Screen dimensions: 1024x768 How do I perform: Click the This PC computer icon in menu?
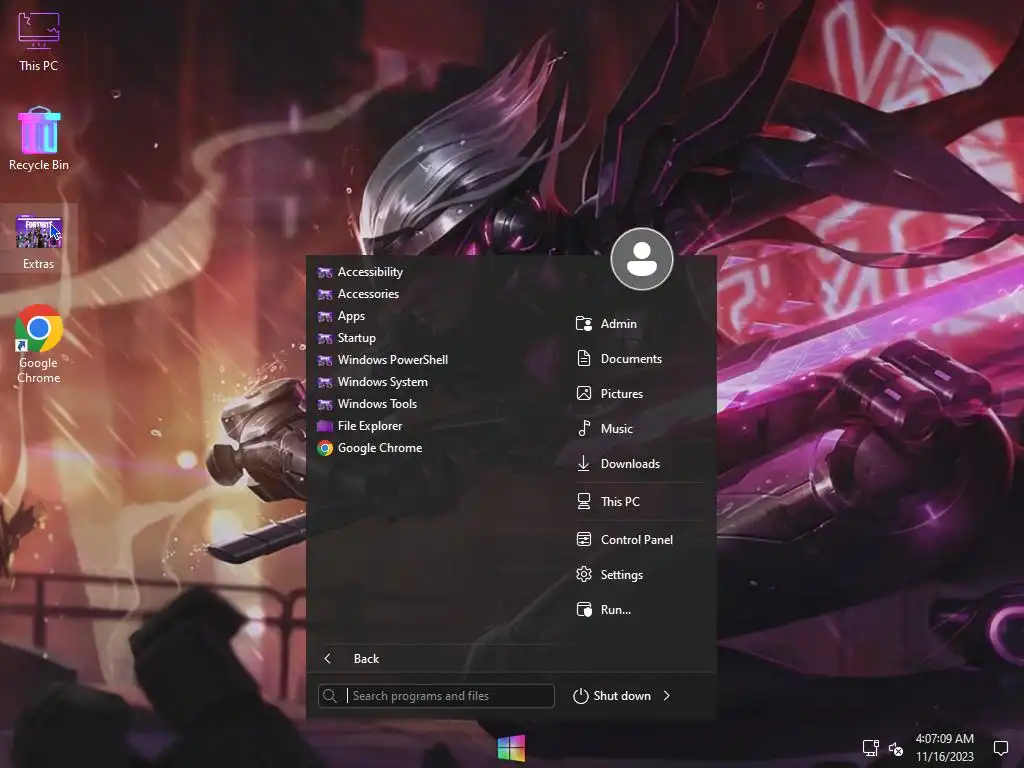(x=584, y=502)
